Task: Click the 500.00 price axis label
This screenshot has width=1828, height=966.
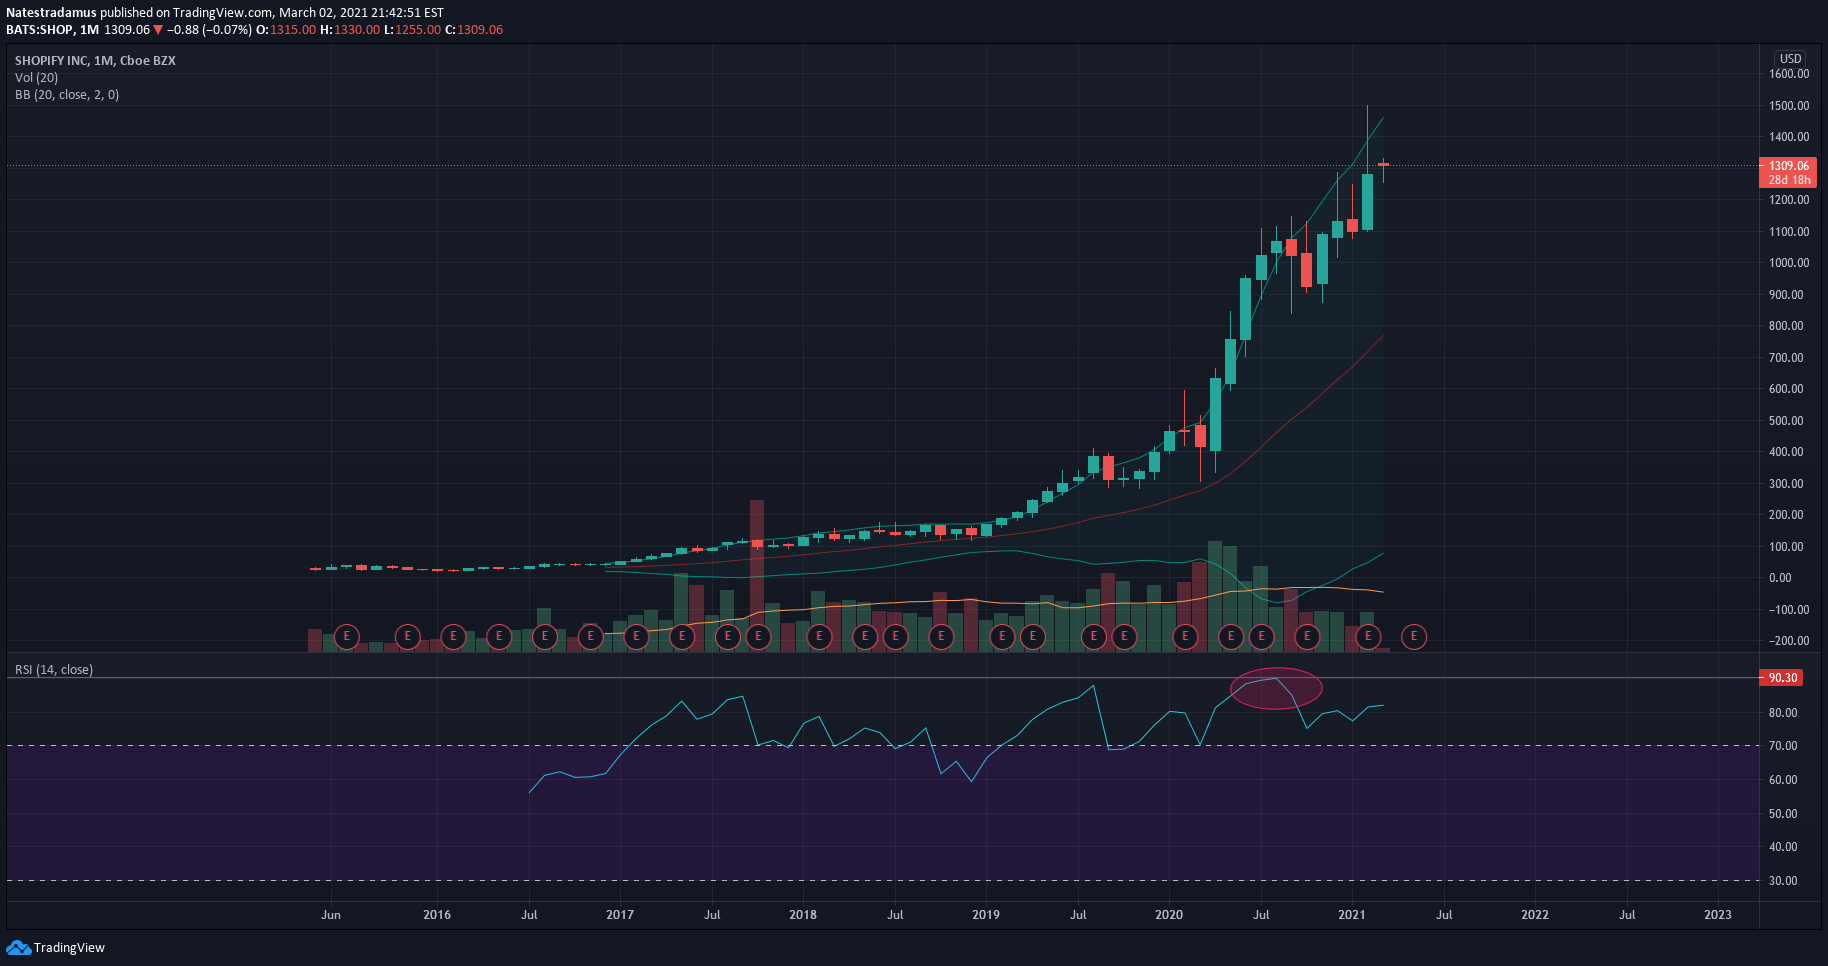Action: click(x=1786, y=420)
